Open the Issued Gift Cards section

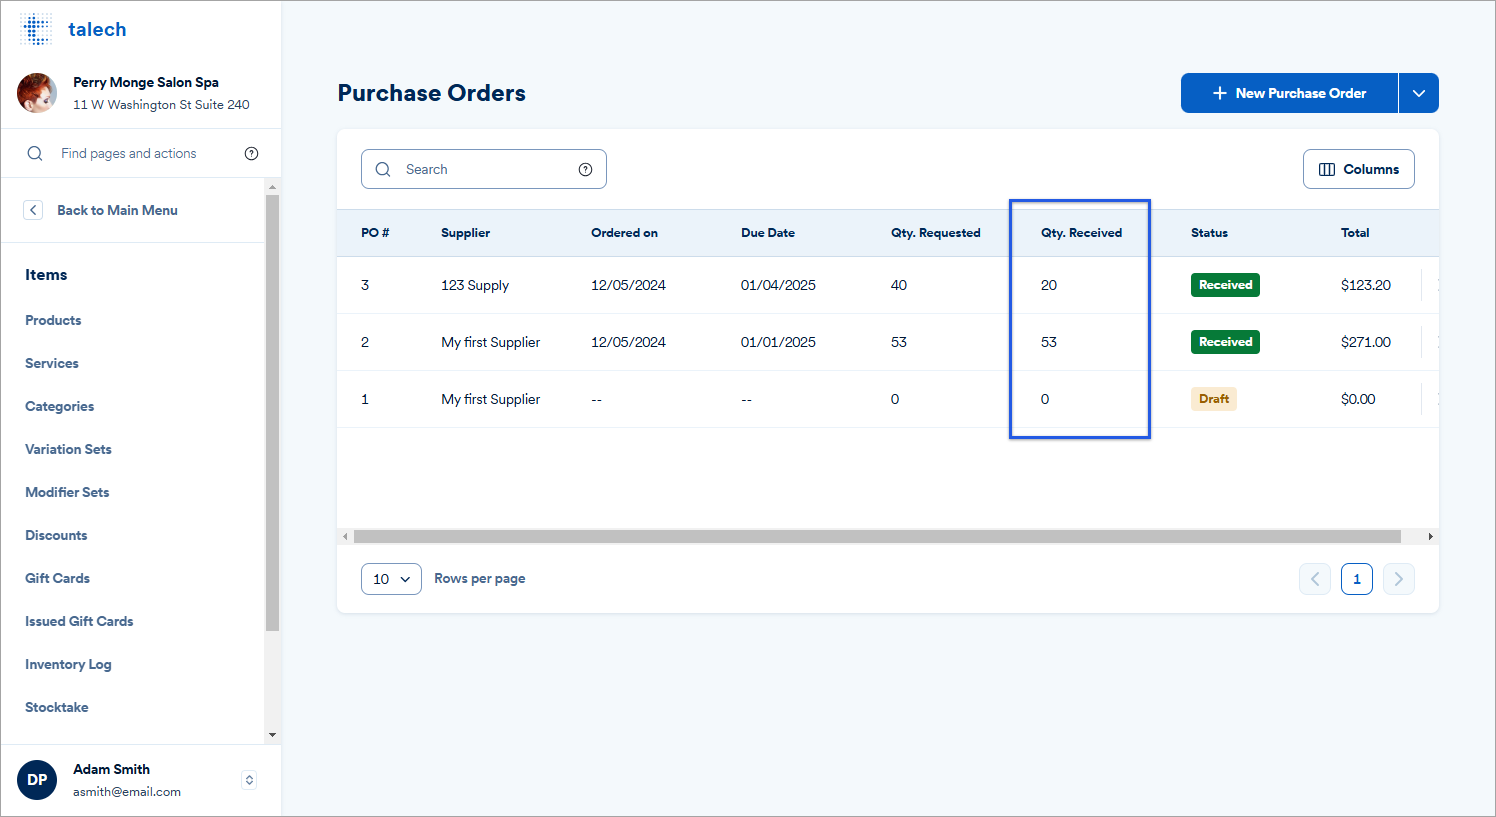pos(79,621)
